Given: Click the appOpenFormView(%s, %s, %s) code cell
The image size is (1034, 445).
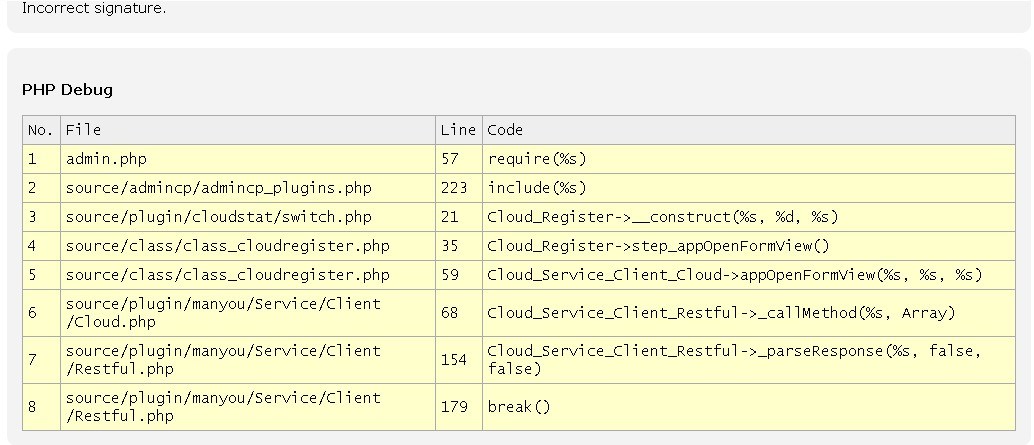Looking at the screenshot, I should click(734, 275).
